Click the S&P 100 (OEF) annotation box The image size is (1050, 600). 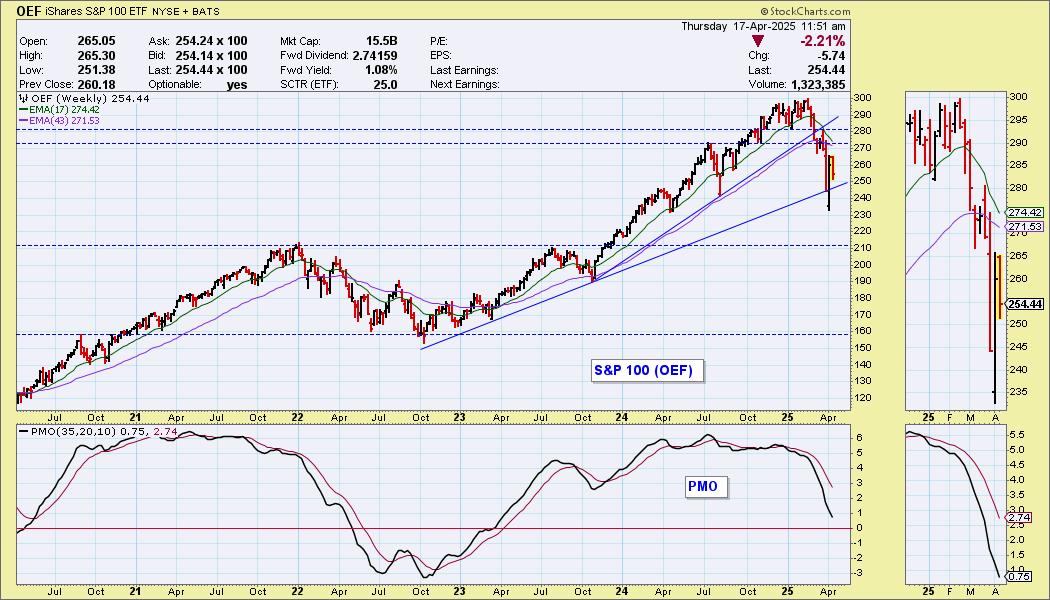[x=648, y=370]
